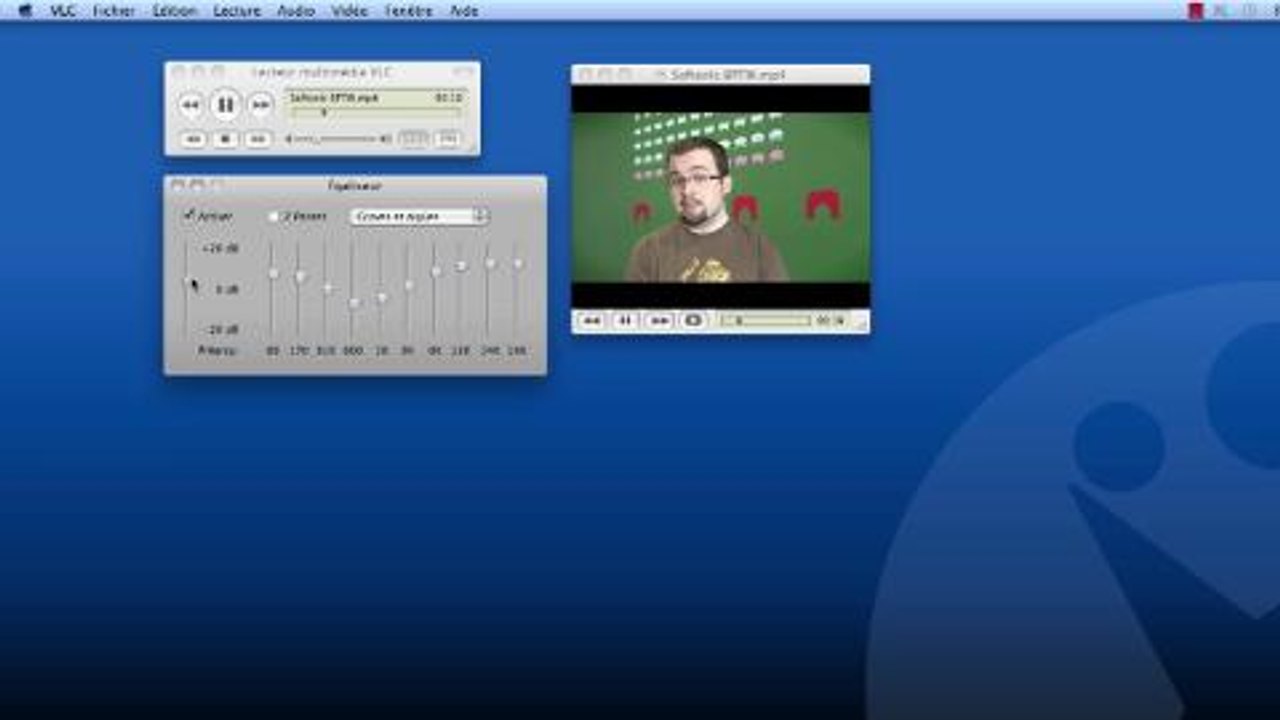Click the preamp slider in the equalizer
This screenshot has height=720, width=1280.
[187, 290]
